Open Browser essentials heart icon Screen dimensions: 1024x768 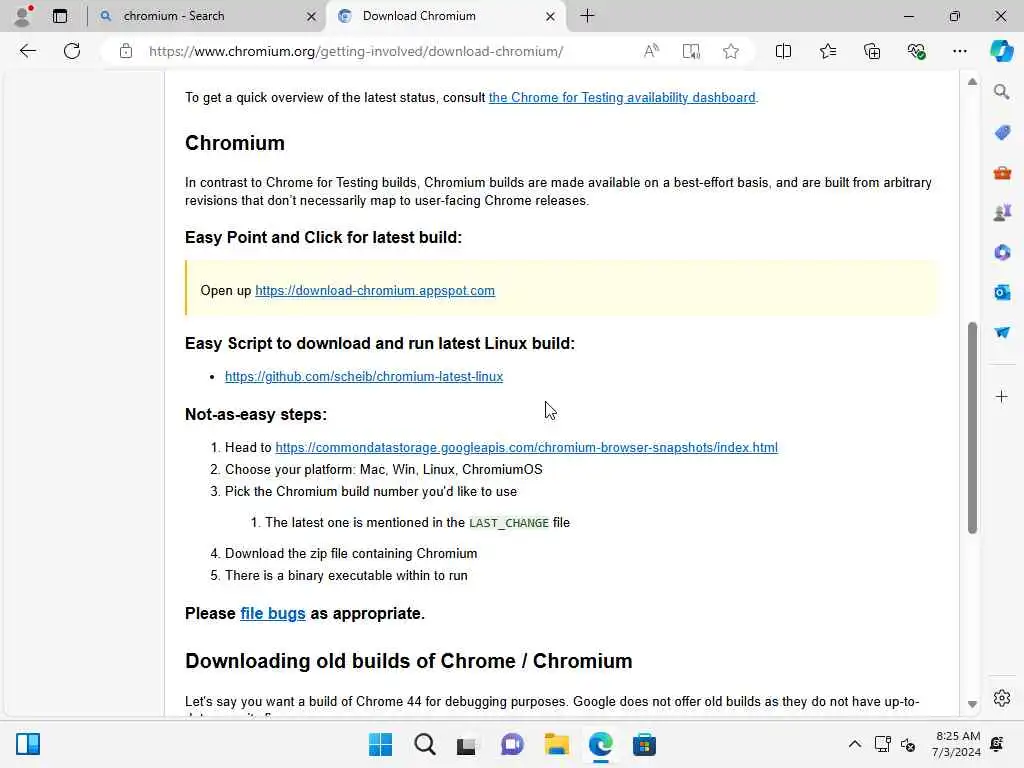[916, 51]
